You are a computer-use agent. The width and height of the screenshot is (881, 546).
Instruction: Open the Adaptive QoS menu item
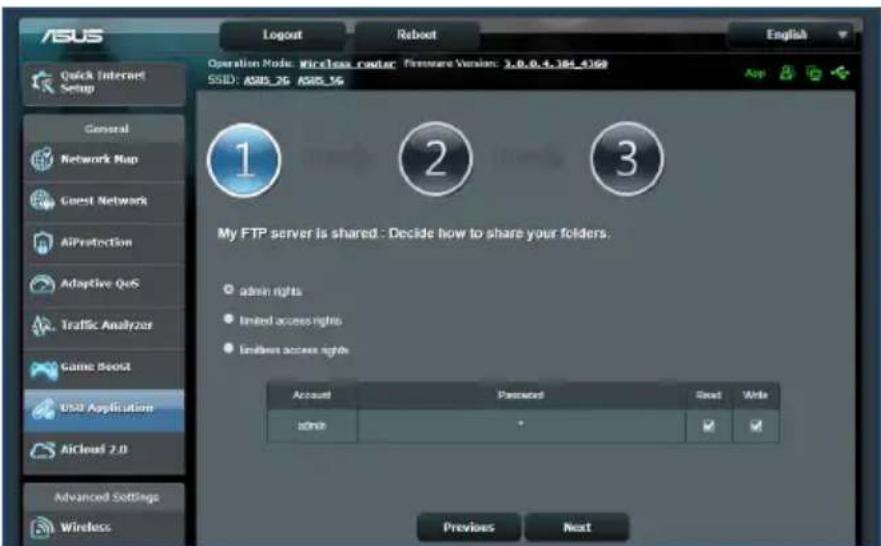click(x=104, y=284)
